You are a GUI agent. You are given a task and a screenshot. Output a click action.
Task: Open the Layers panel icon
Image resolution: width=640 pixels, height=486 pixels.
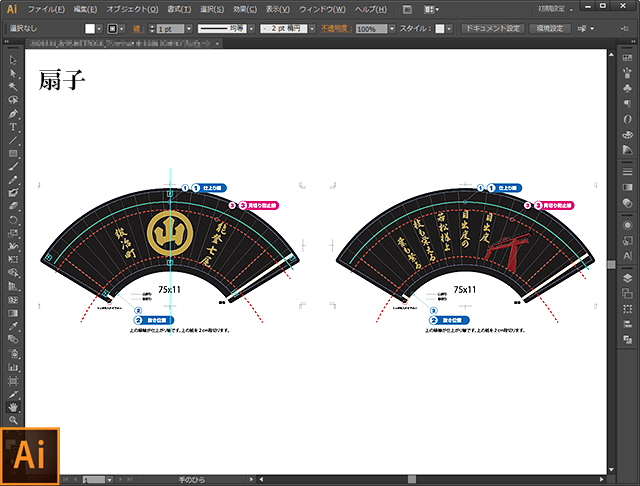point(627,277)
